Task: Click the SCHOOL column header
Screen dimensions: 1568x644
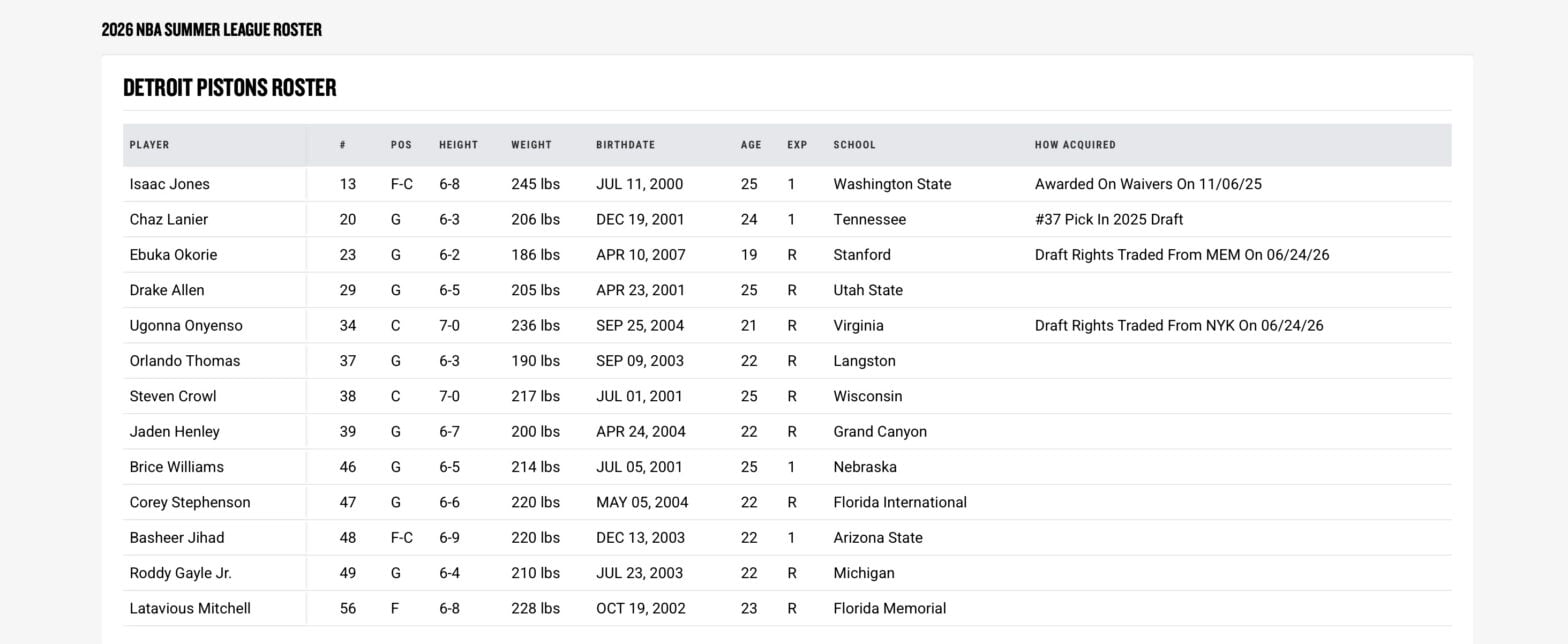Action: click(x=854, y=145)
